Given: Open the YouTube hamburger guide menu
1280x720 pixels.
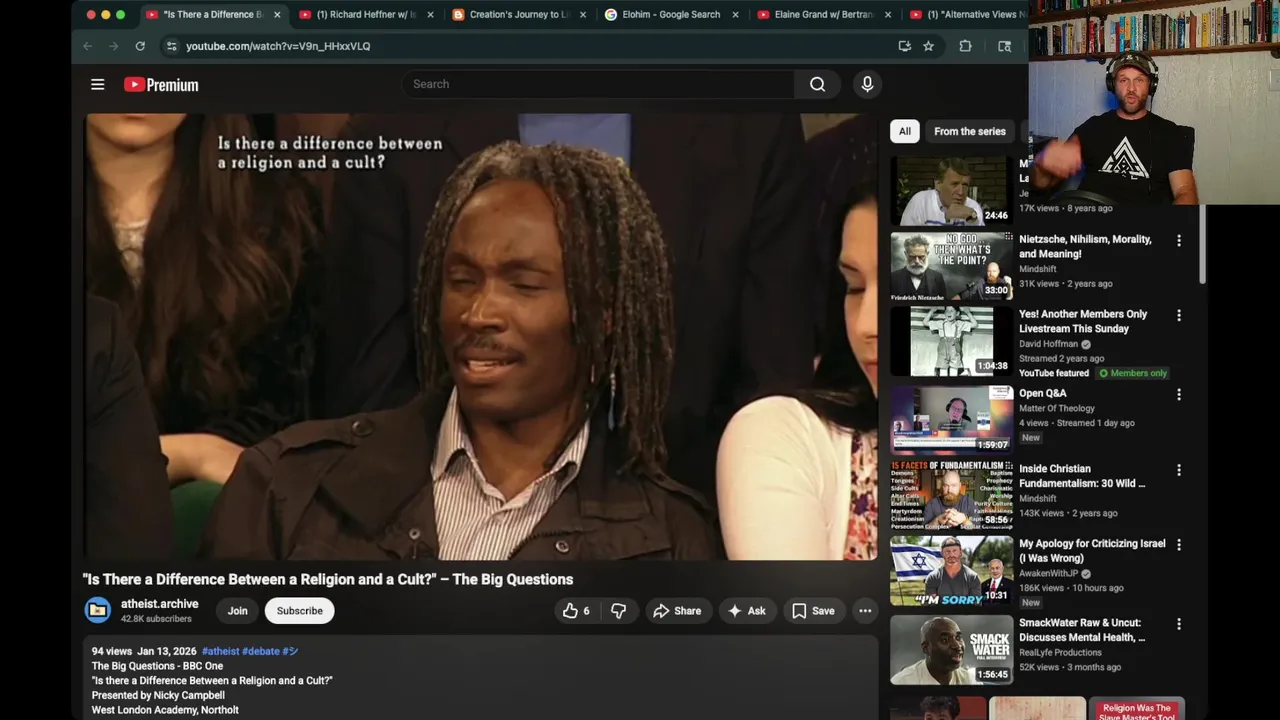Looking at the screenshot, I should click(97, 85).
